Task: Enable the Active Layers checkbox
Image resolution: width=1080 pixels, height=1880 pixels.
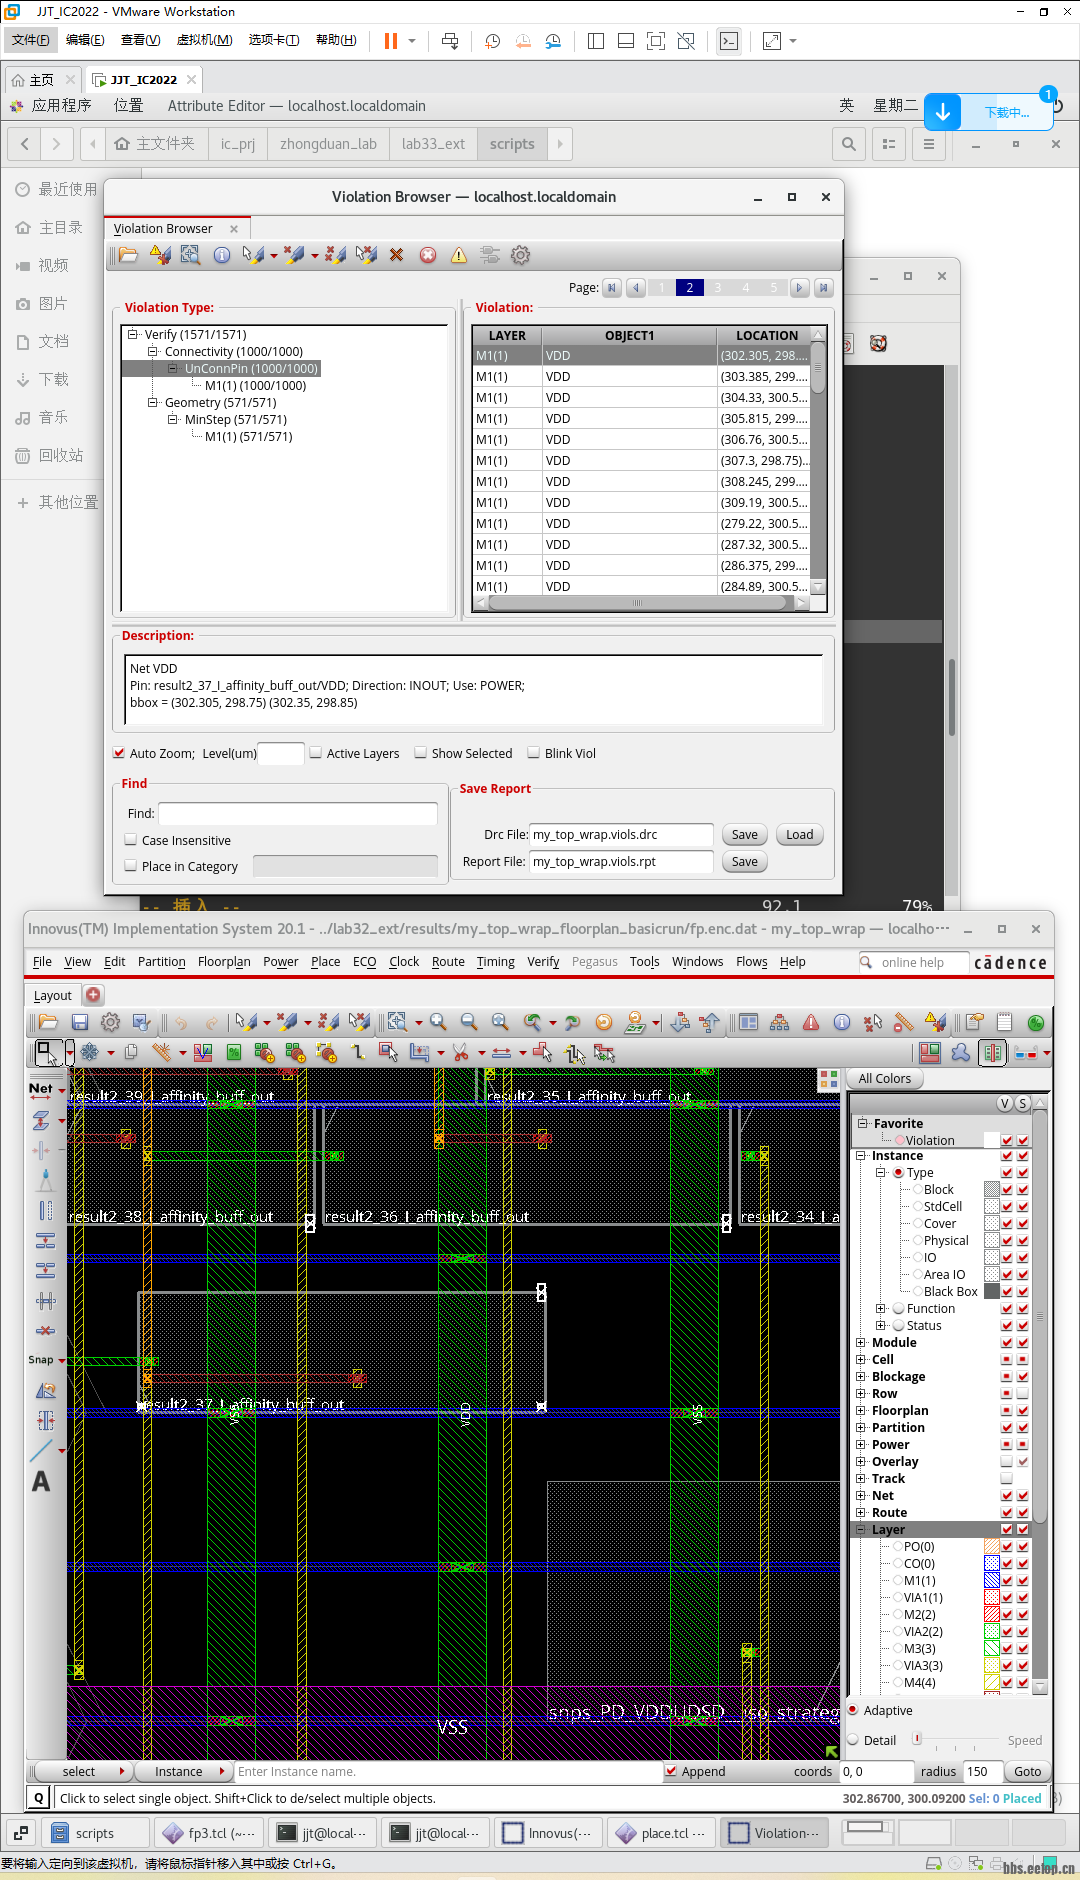Action: point(316,753)
